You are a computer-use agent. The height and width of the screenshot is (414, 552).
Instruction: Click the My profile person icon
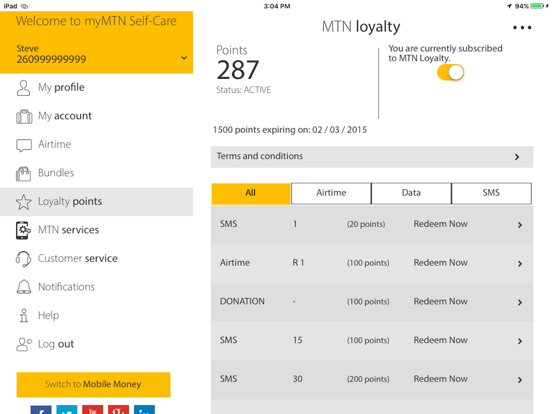(24, 88)
